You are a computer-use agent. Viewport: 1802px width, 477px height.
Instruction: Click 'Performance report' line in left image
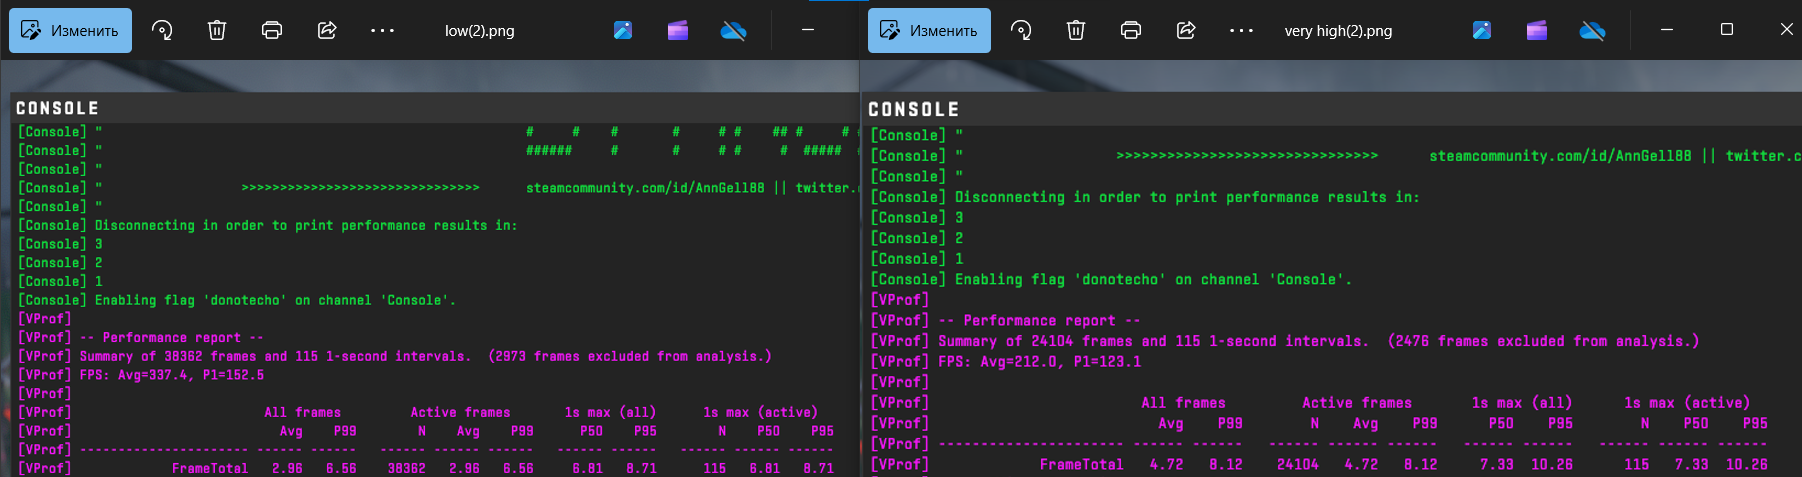click(171, 338)
